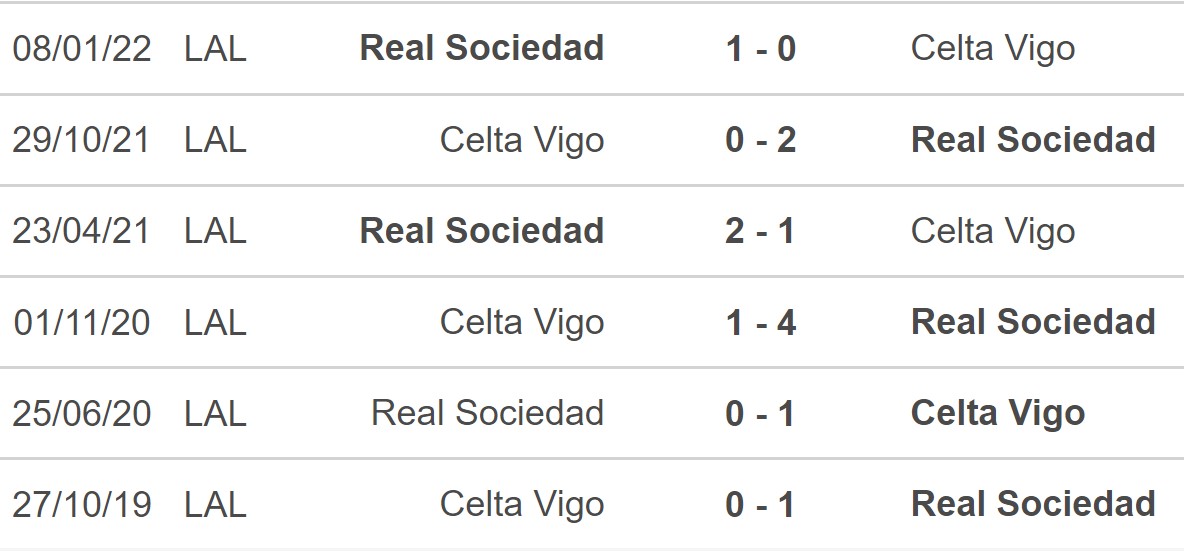1184x555 pixels.
Task: Click the date 08/01/22
Action: click(82, 48)
